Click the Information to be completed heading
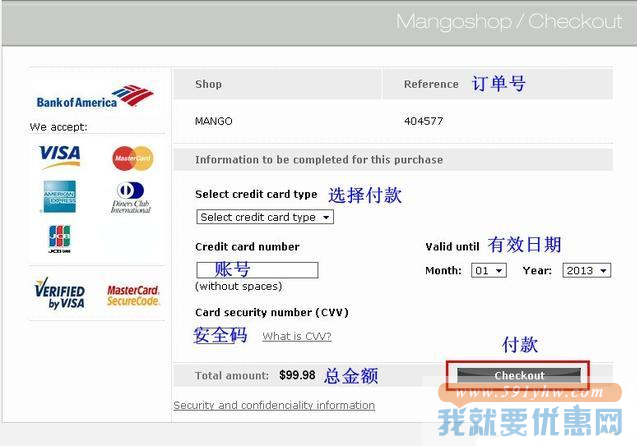This screenshot has width=637, height=446. point(319,160)
